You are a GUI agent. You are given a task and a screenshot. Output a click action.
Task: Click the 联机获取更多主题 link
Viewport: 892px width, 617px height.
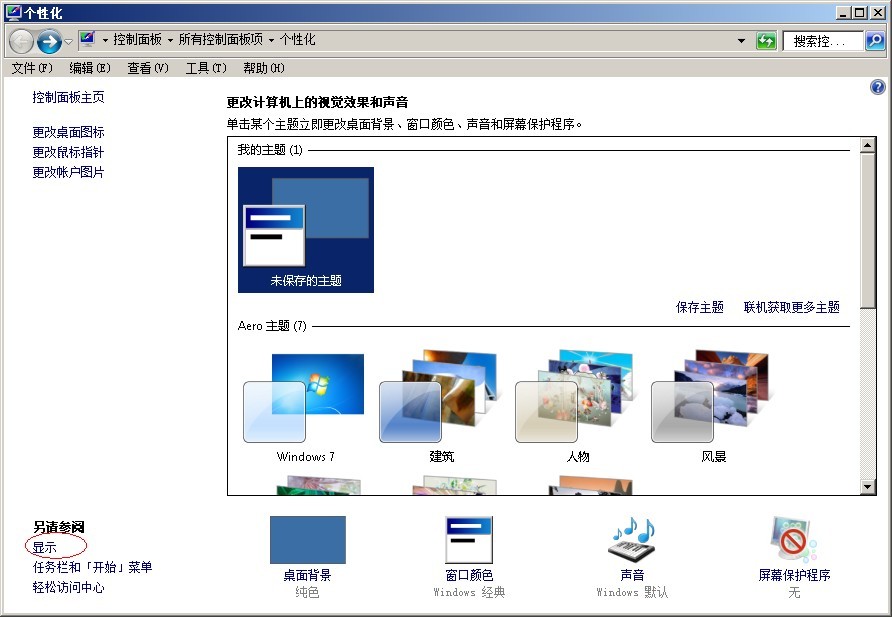coord(791,307)
